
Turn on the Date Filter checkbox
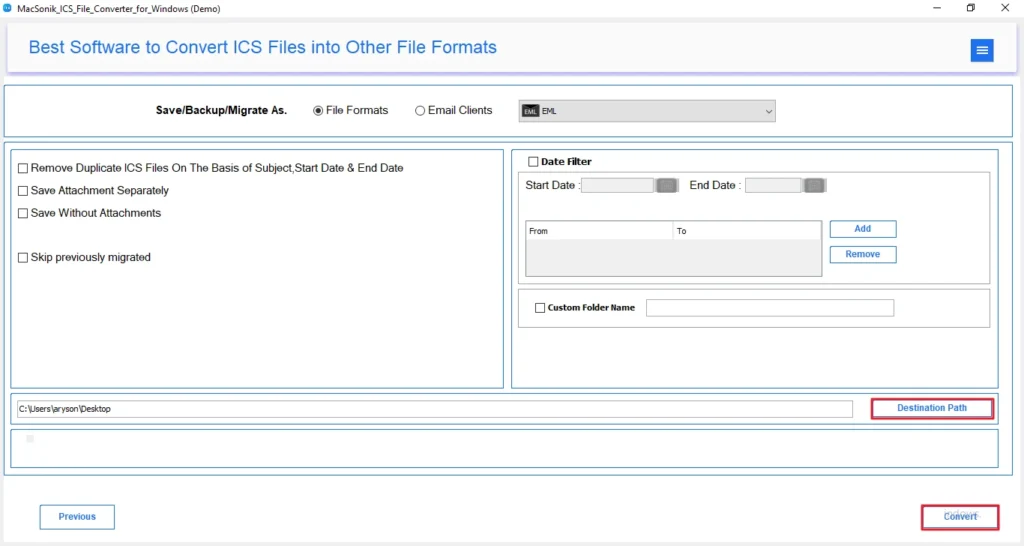click(533, 162)
